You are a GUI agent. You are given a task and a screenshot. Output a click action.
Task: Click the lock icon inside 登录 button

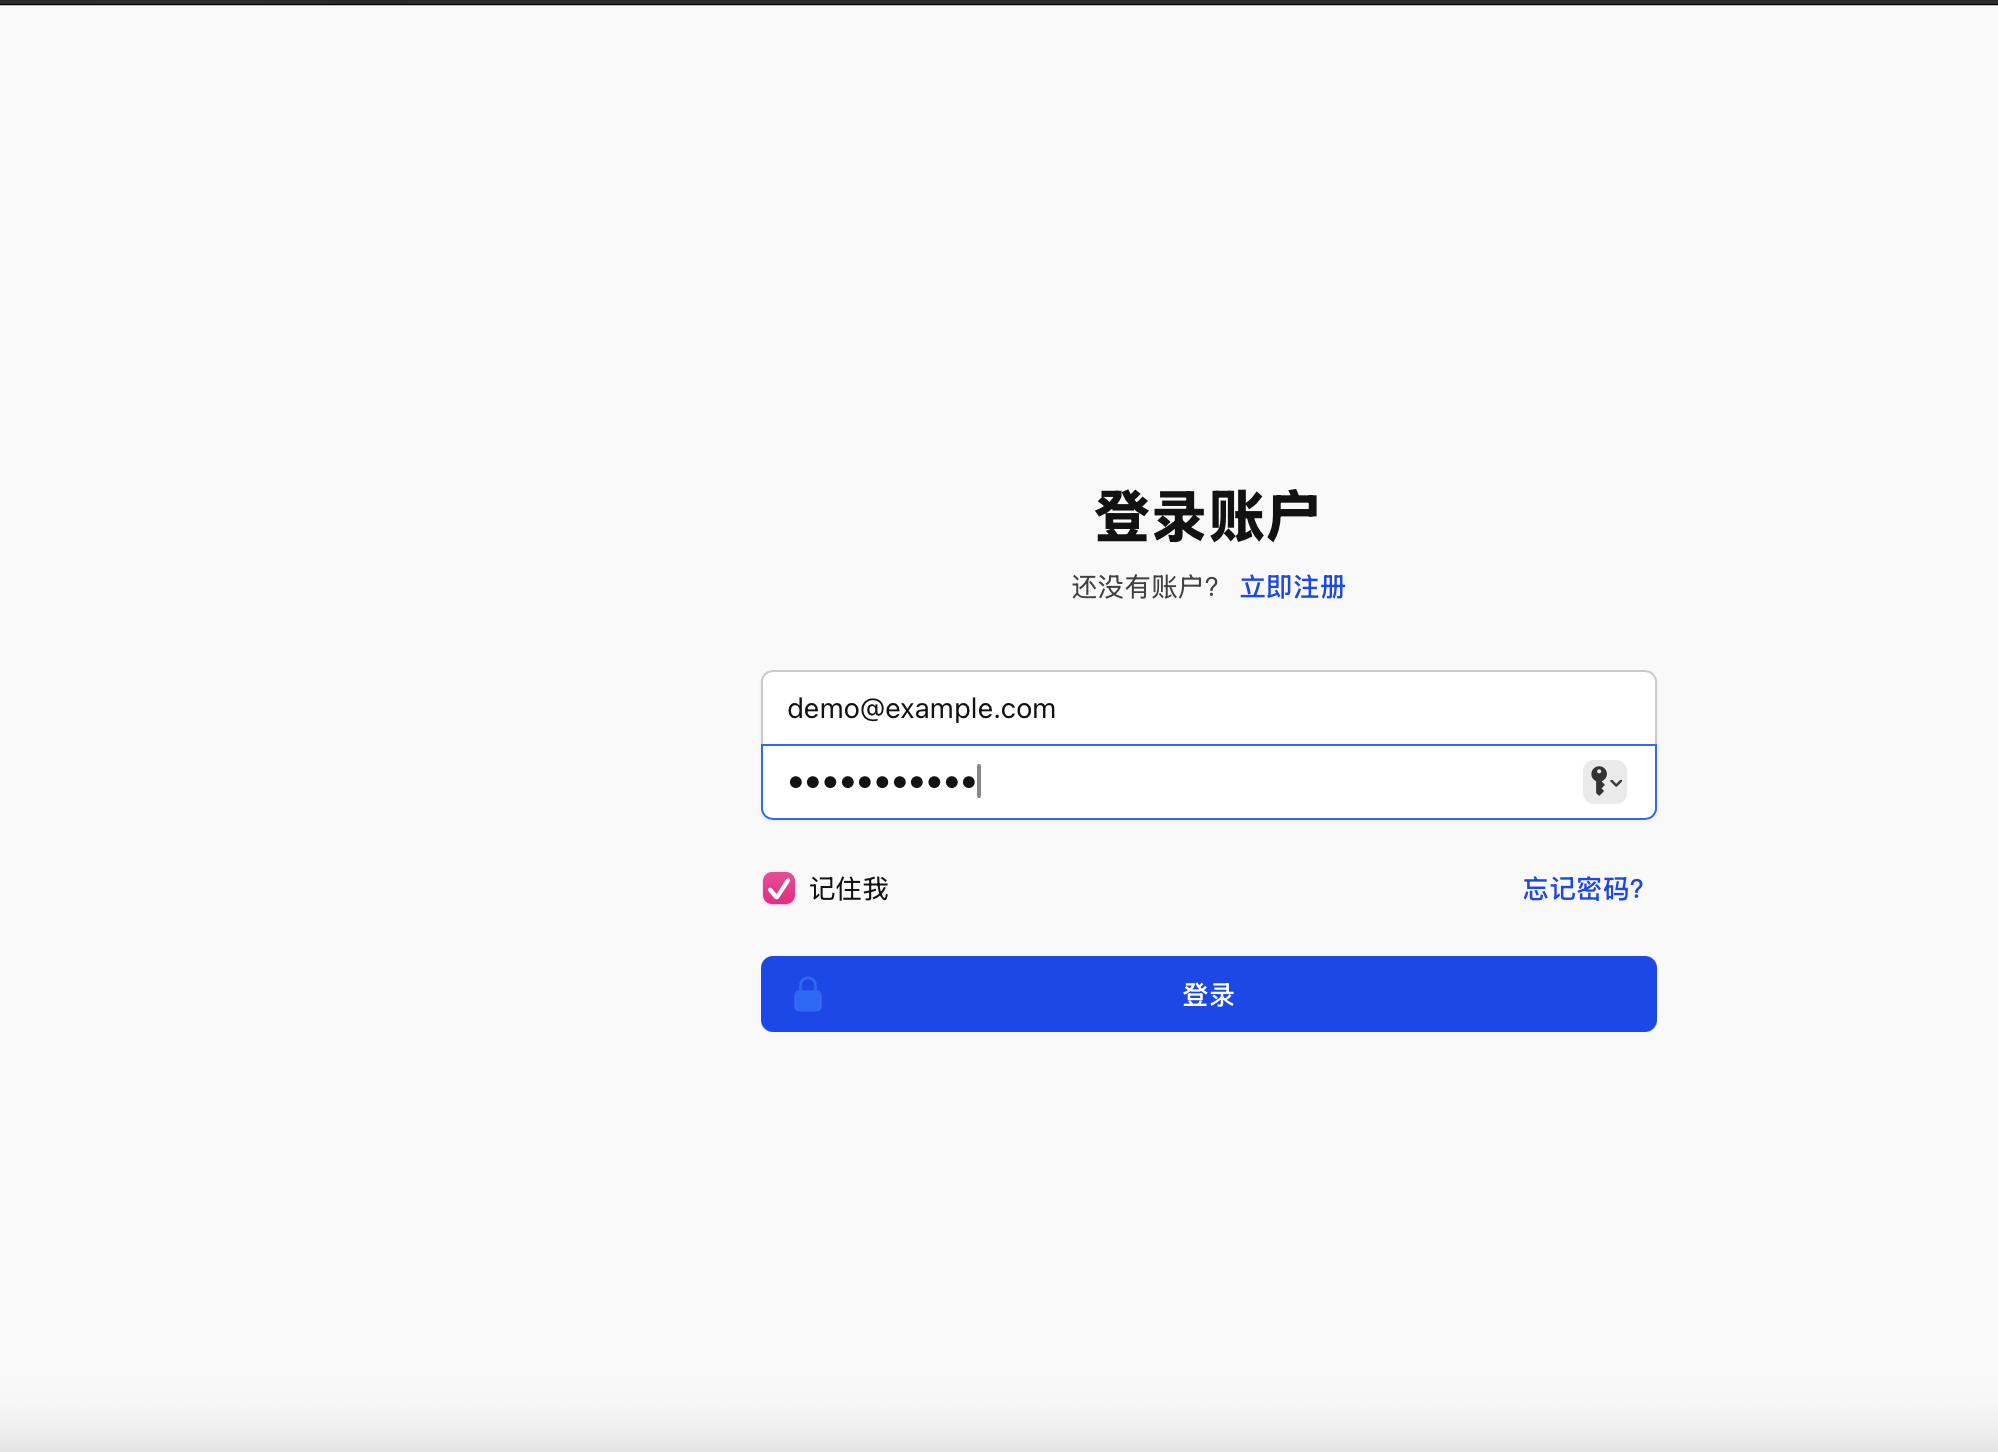pyautogui.click(x=808, y=994)
